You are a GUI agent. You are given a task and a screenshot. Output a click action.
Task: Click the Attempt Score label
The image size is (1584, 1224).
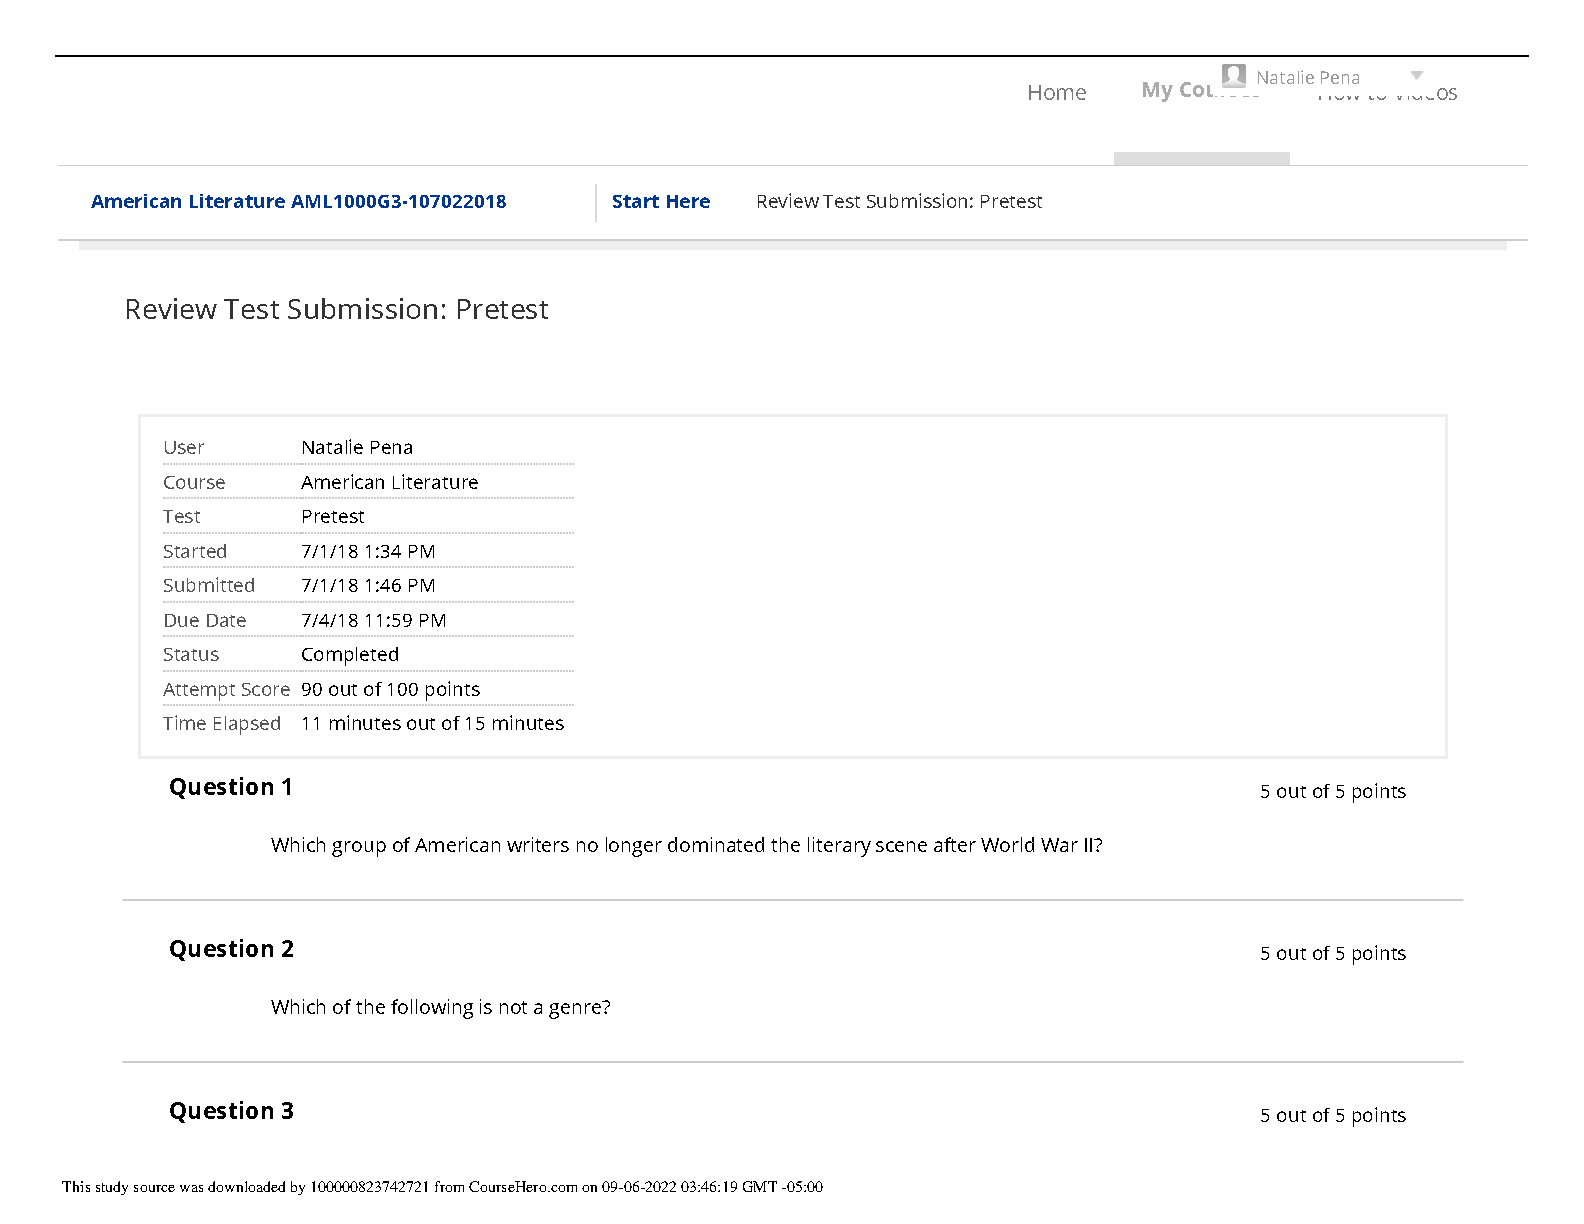click(226, 690)
